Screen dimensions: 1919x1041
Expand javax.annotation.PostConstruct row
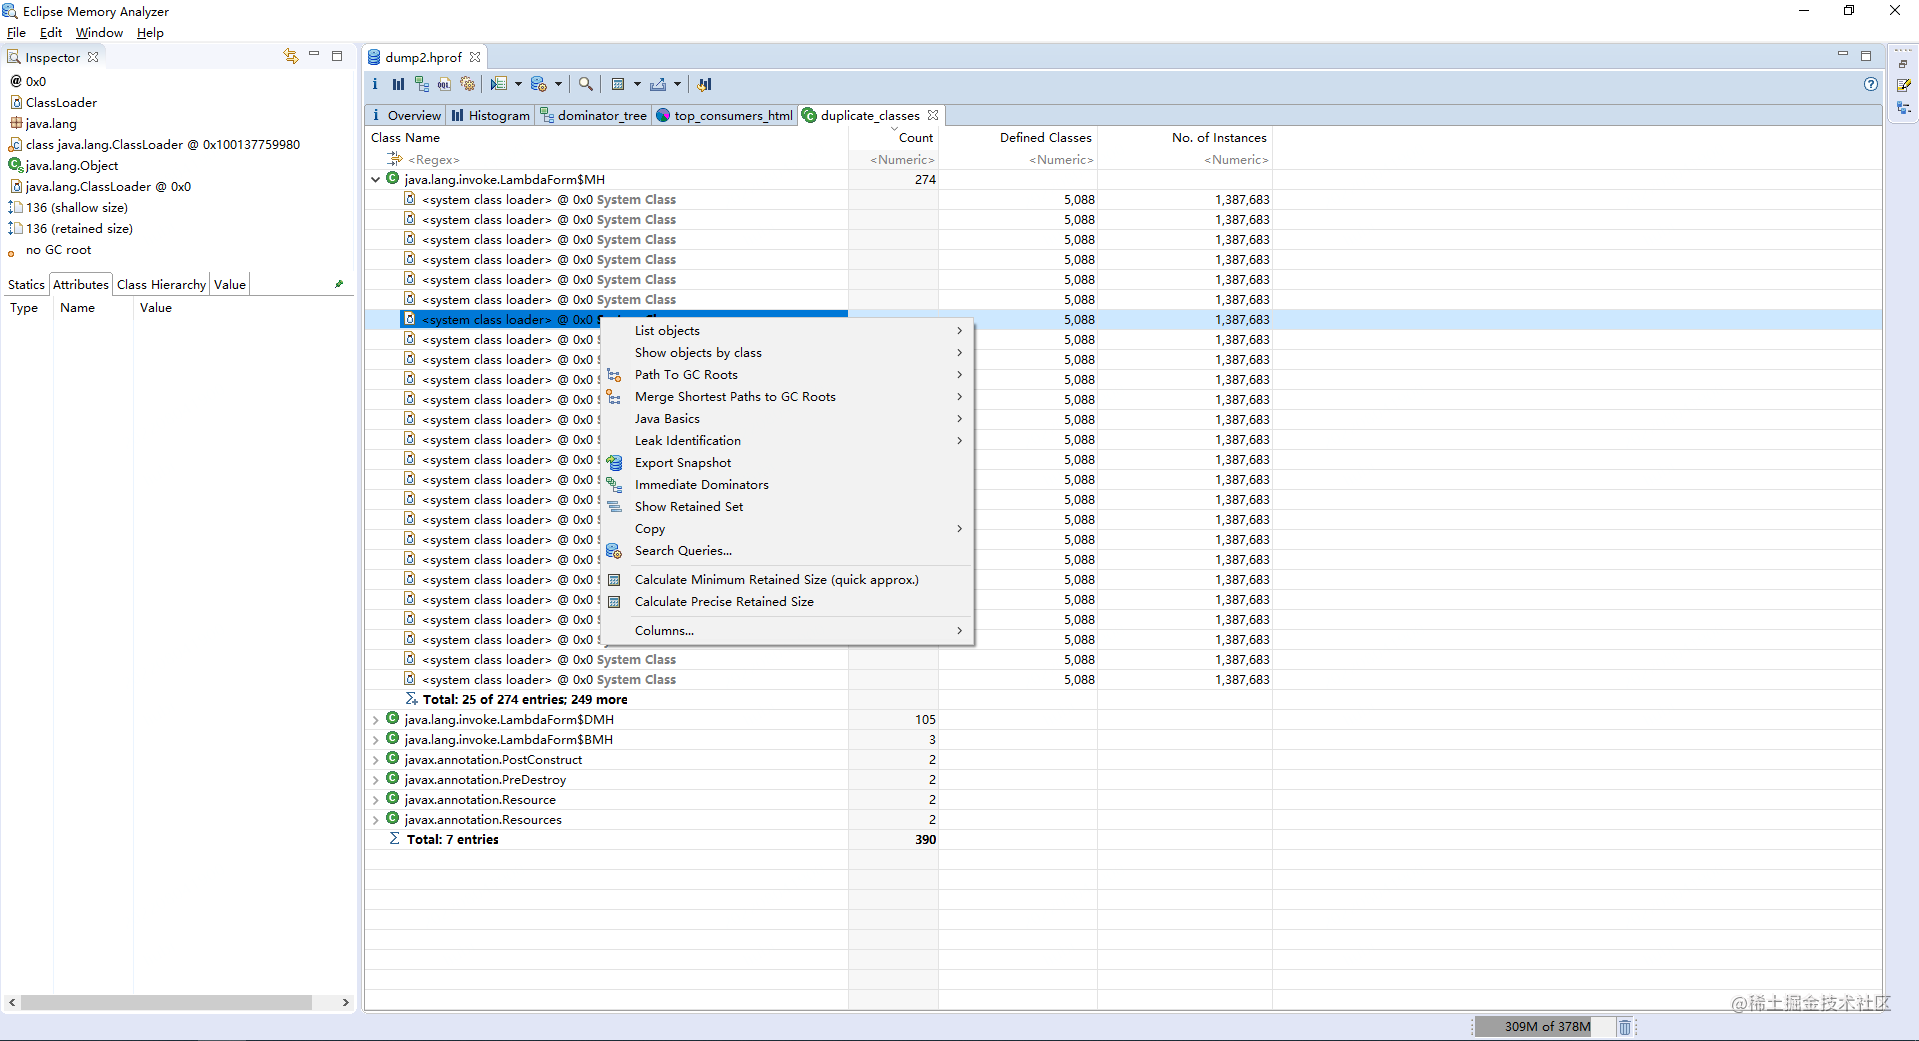point(376,760)
